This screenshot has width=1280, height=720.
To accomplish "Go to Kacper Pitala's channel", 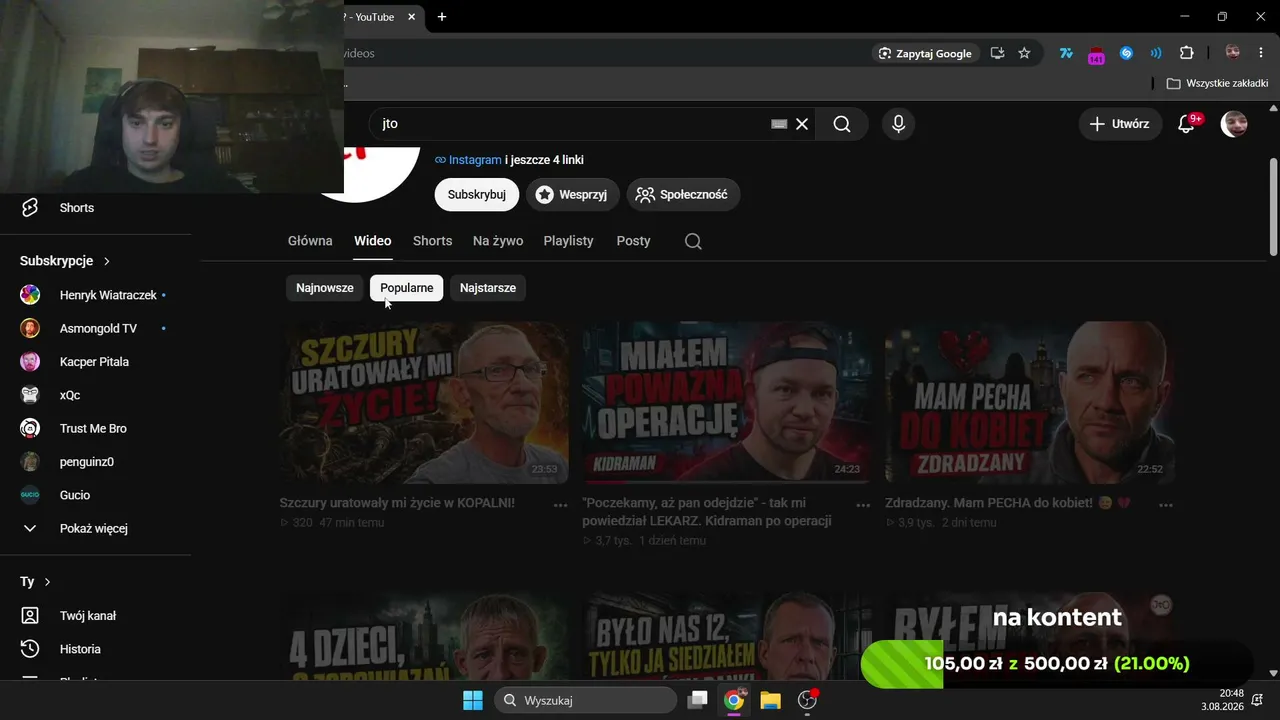I will point(95,362).
